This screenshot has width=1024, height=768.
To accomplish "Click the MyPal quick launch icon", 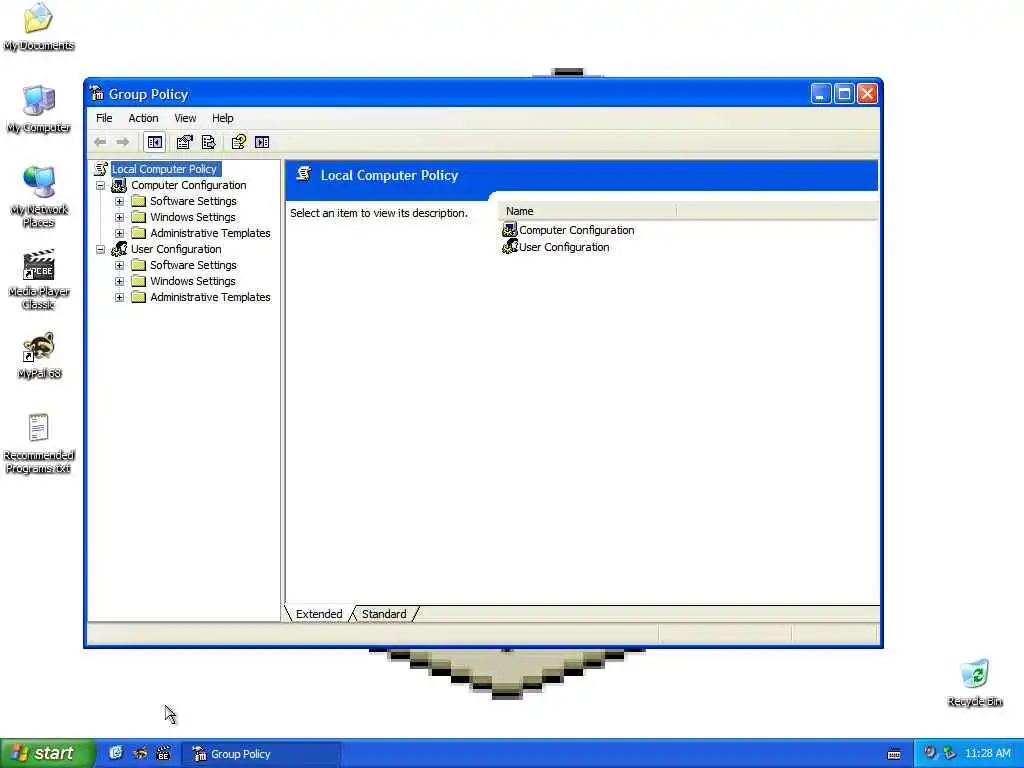I will coord(140,754).
